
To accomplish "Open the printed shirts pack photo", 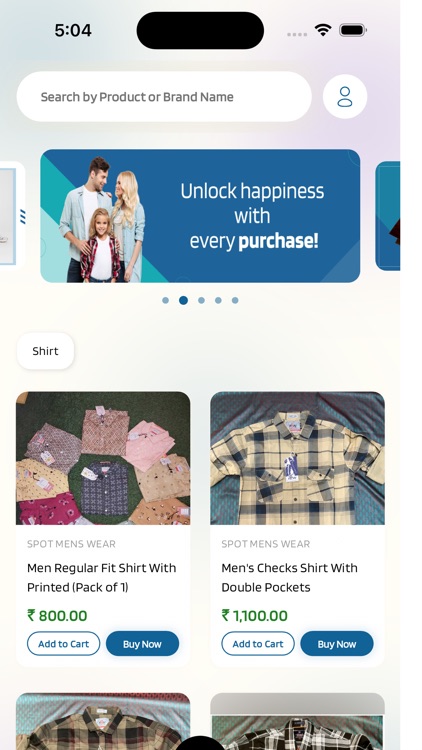I will click(103, 458).
